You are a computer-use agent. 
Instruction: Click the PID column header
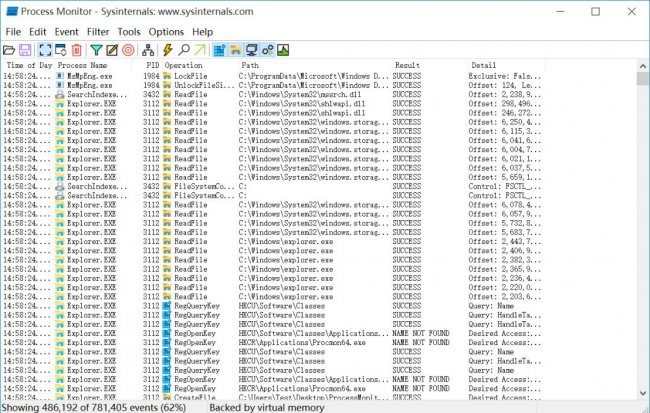point(147,65)
